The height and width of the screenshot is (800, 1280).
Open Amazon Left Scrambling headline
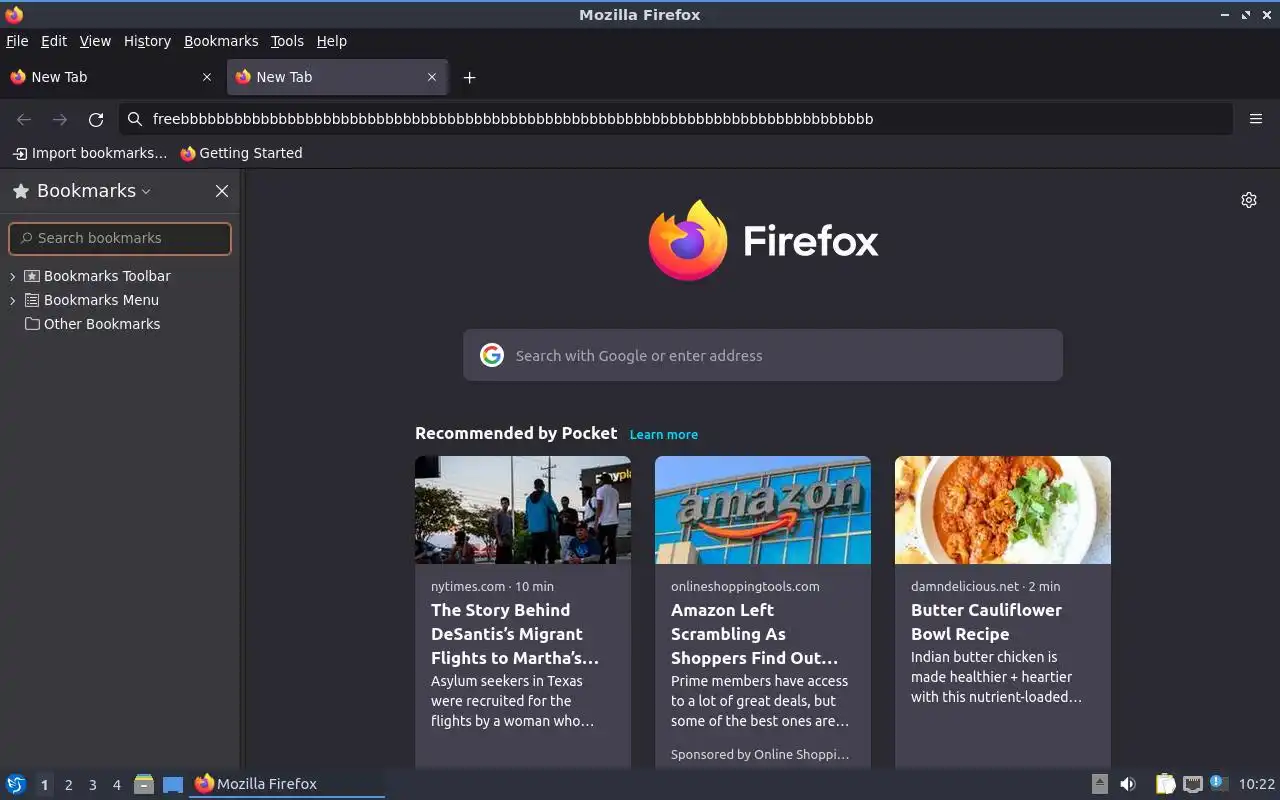pos(755,634)
